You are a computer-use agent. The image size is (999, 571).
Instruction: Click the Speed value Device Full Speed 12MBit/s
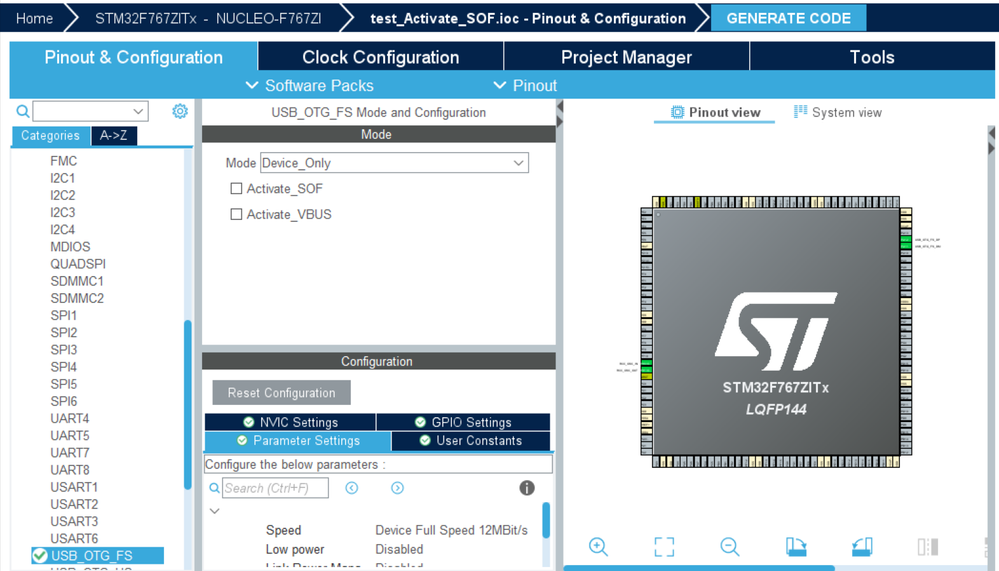(452, 530)
